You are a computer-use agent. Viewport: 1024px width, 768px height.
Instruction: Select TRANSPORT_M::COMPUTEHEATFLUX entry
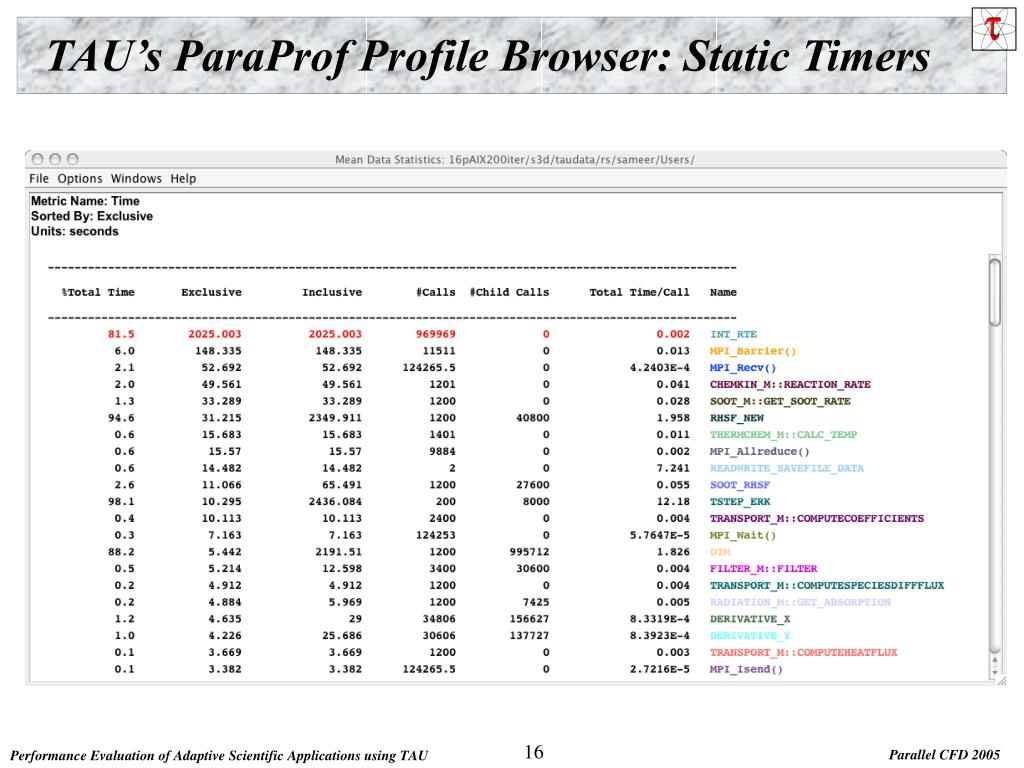click(803, 652)
